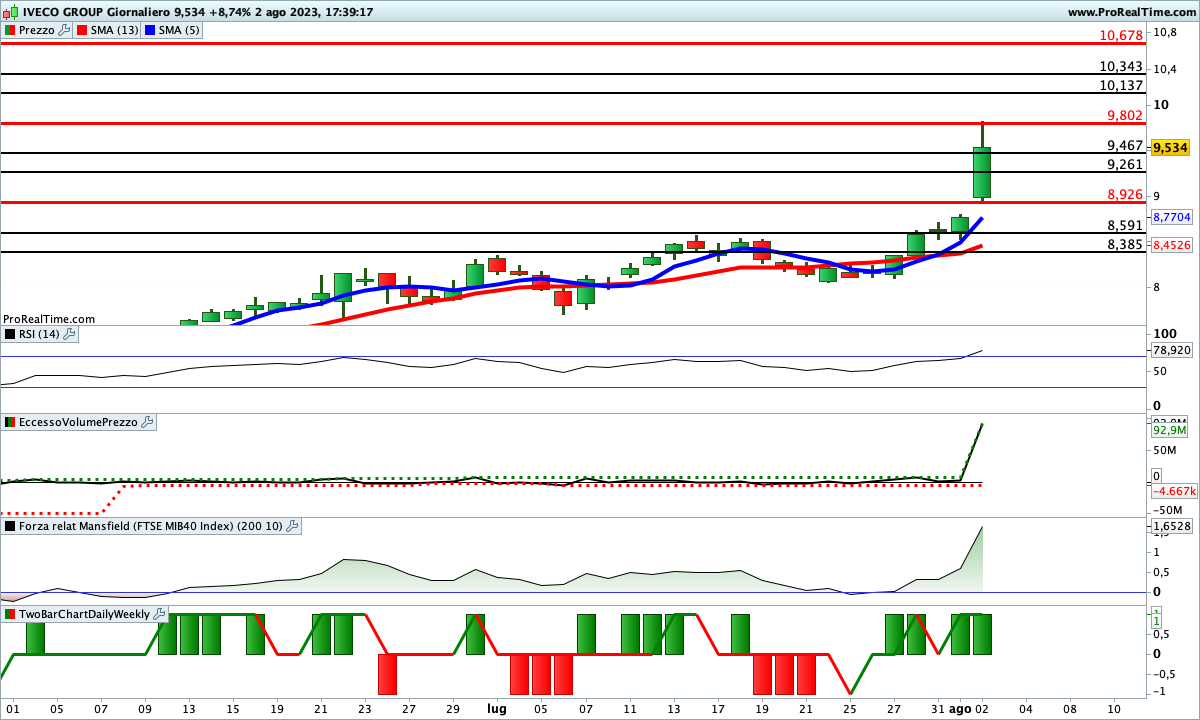
Task: Open EccessoVolumePrezzo settings wrench icon
Action: point(147,423)
